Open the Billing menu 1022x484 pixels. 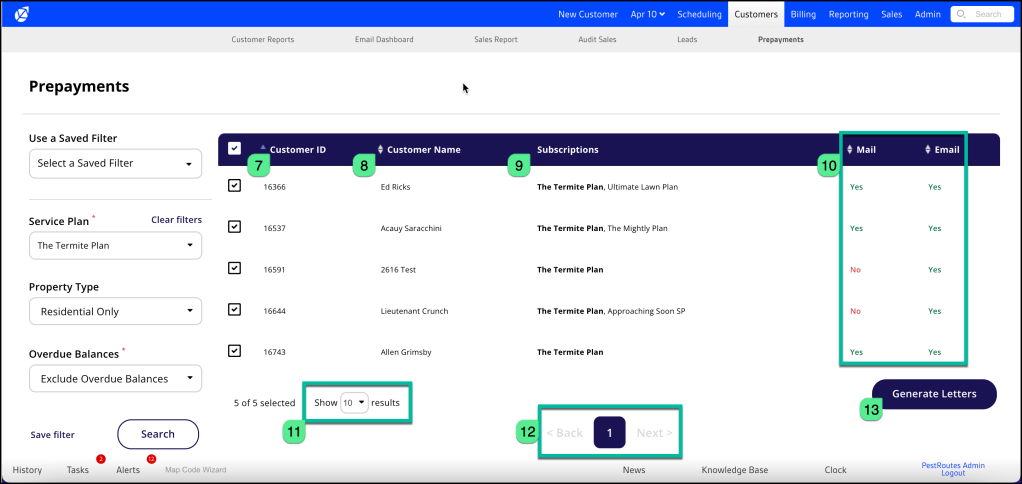(803, 14)
